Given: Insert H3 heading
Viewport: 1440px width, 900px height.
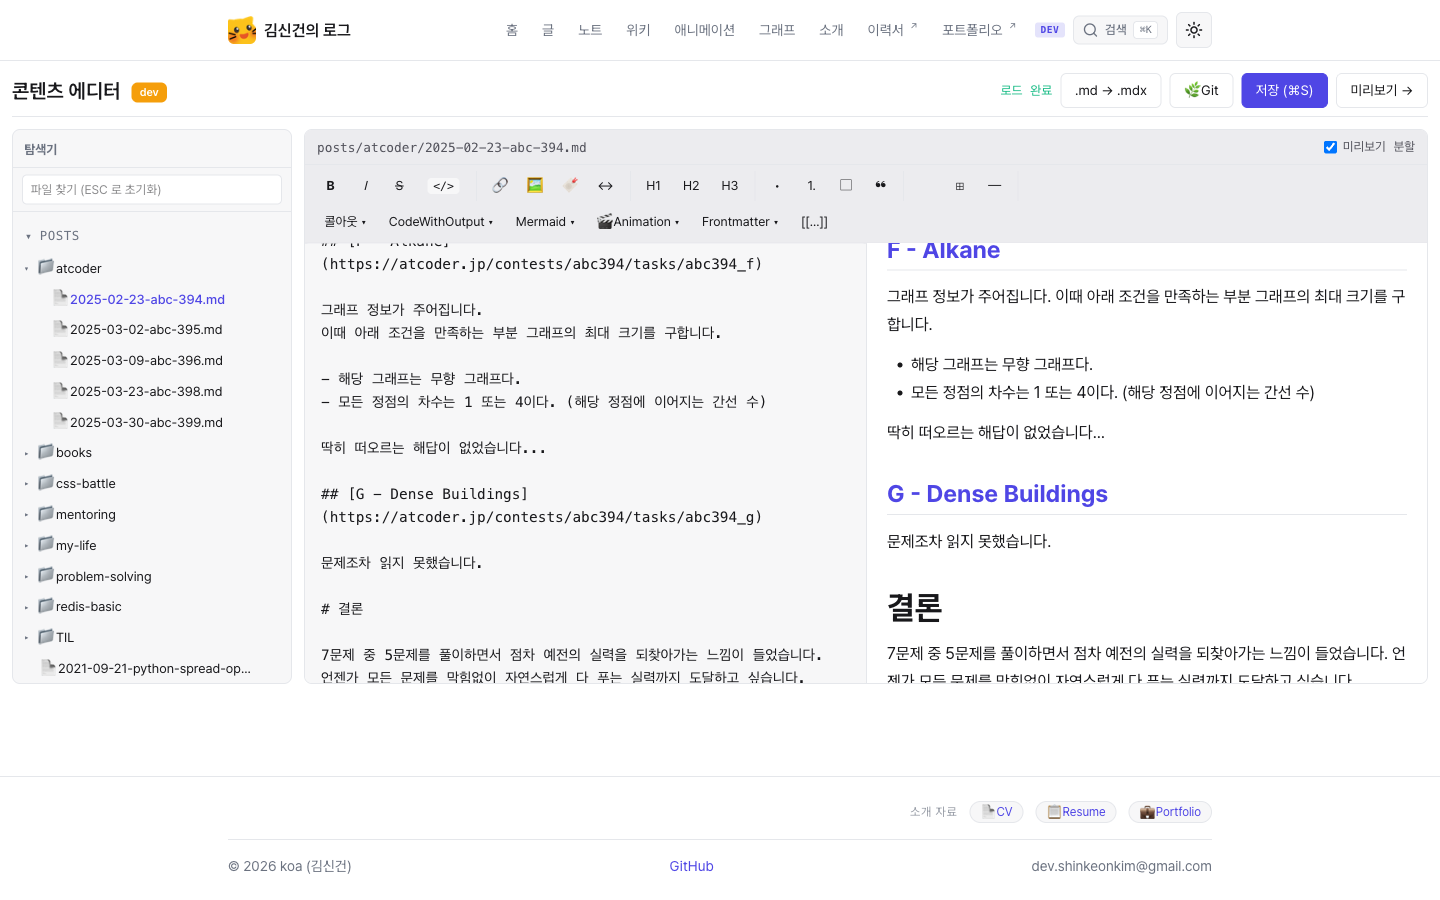Looking at the screenshot, I should tap(730, 186).
